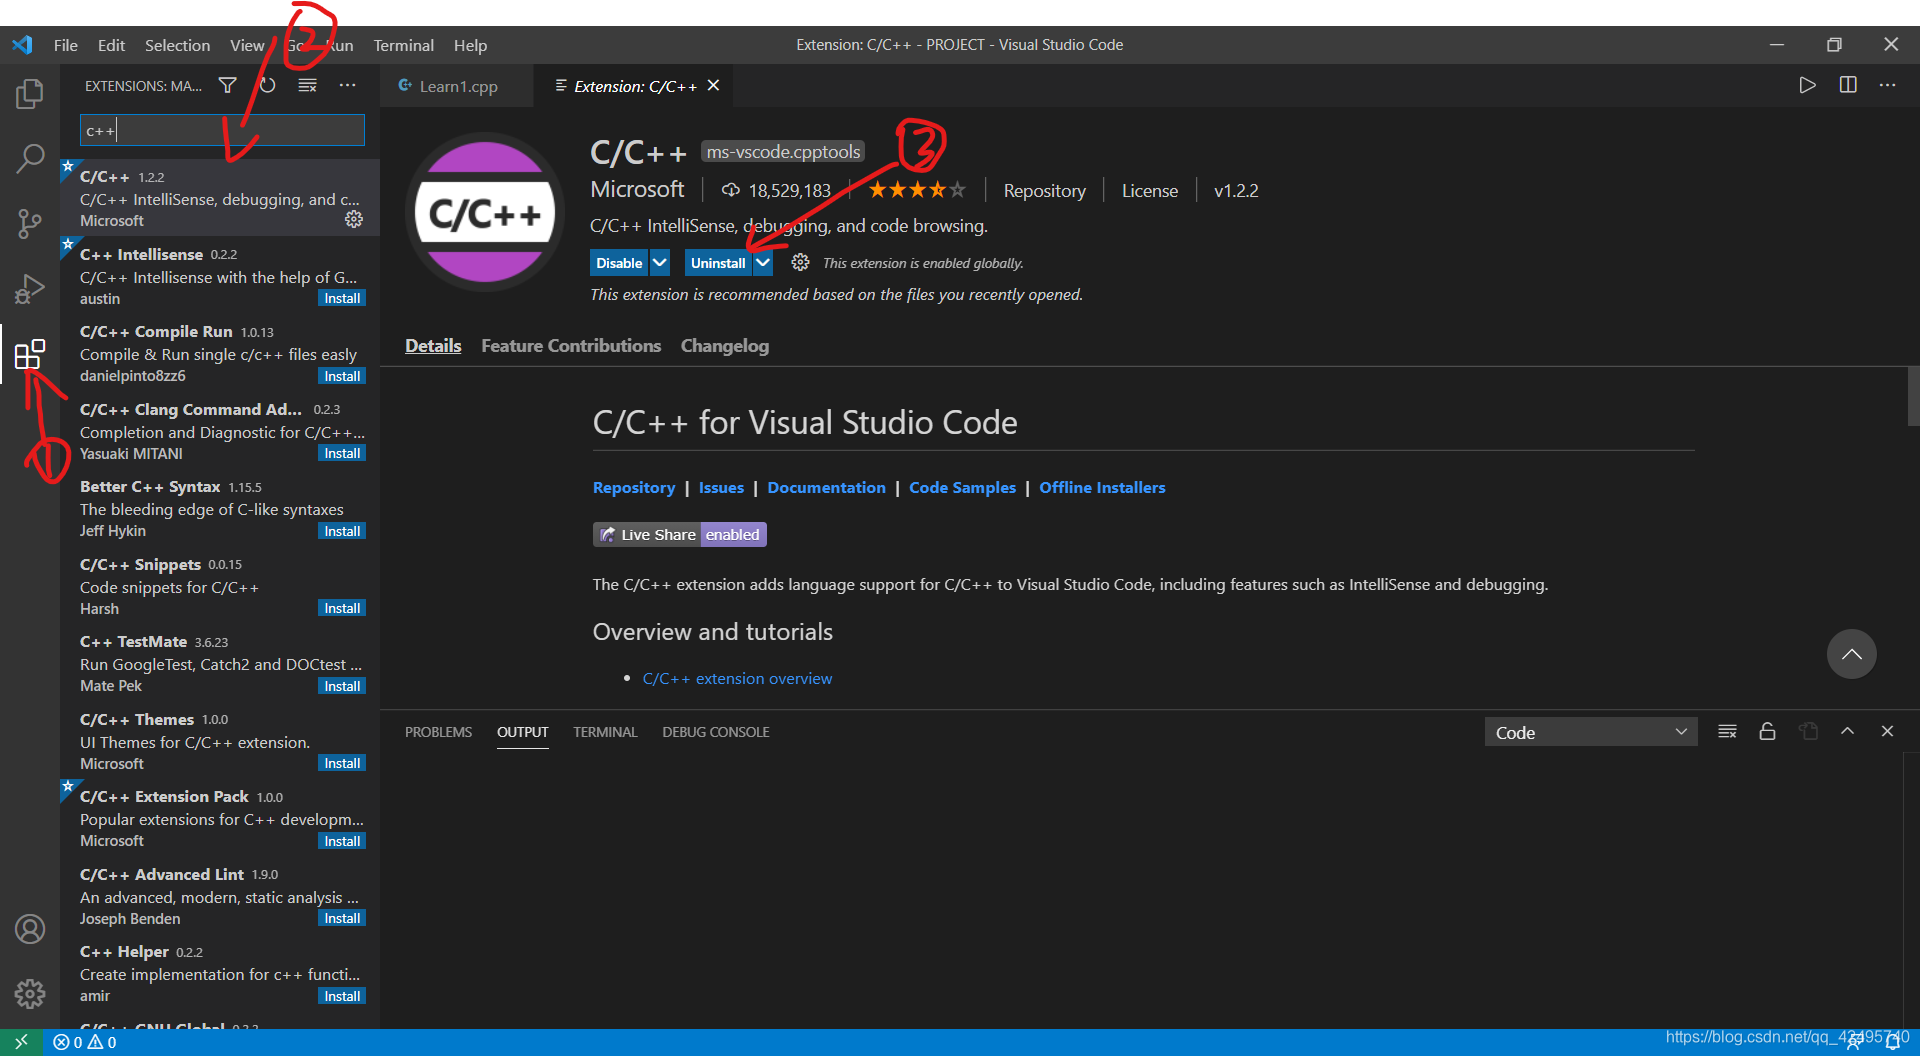Open the Edit menu

coord(111,45)
